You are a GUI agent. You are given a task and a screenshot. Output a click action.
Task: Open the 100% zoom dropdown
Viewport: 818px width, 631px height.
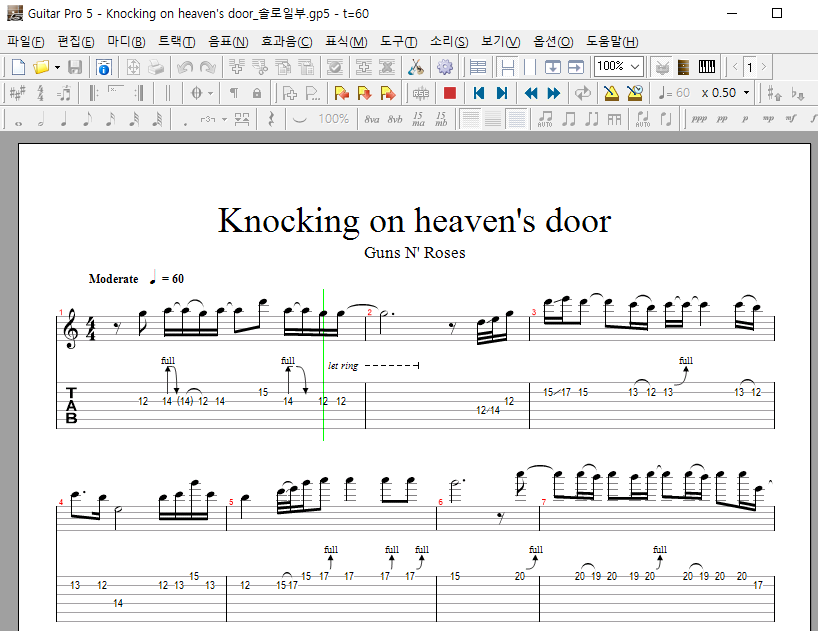(x=635, y=67)
